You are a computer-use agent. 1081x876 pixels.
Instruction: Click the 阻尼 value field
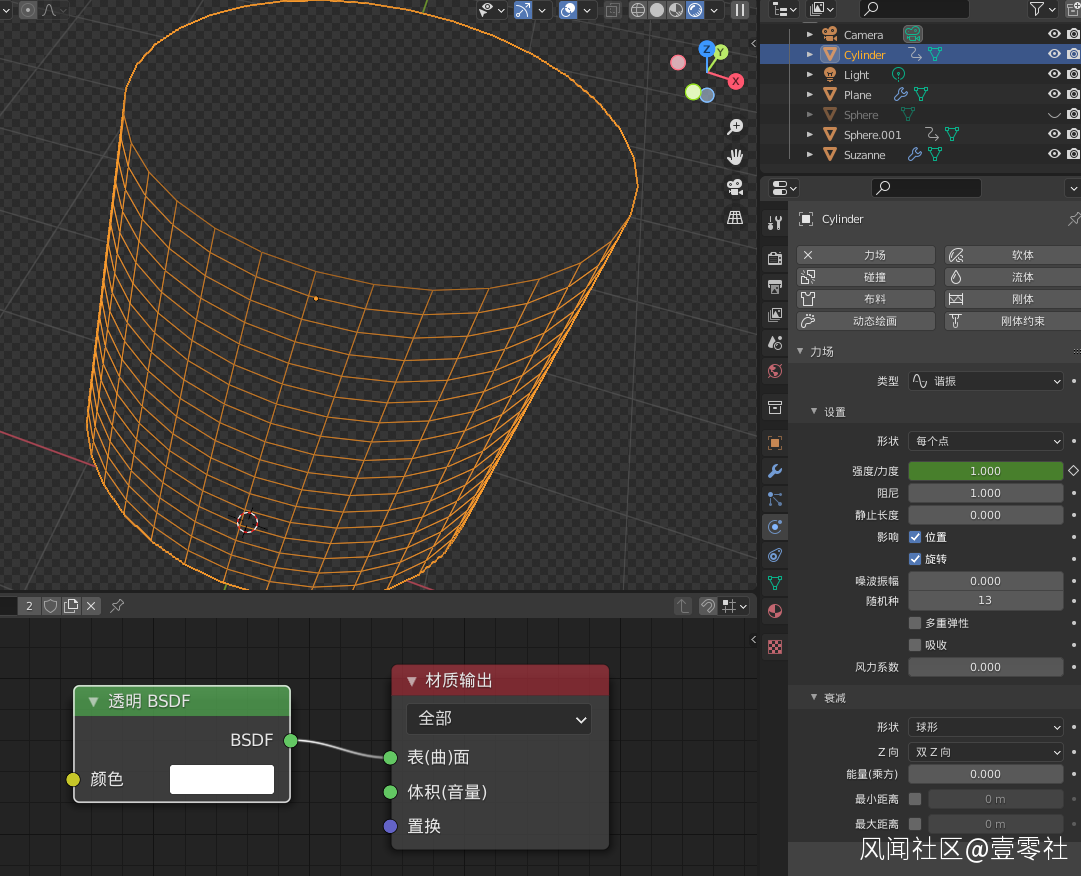(x=985, y=493)
